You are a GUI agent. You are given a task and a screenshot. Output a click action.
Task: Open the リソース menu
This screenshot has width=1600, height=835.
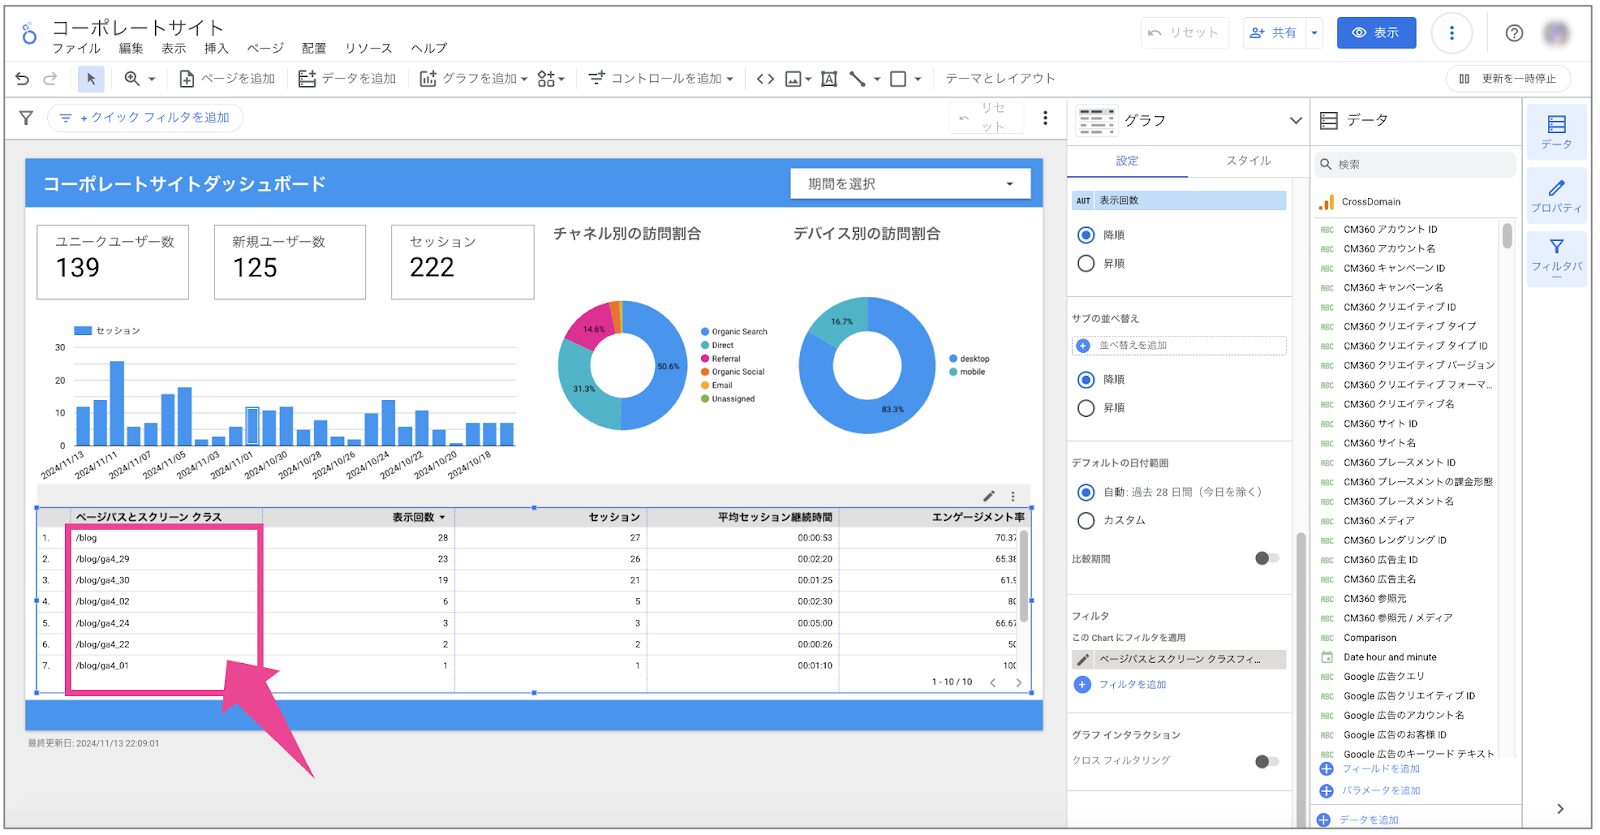click(x=368, y=48)
